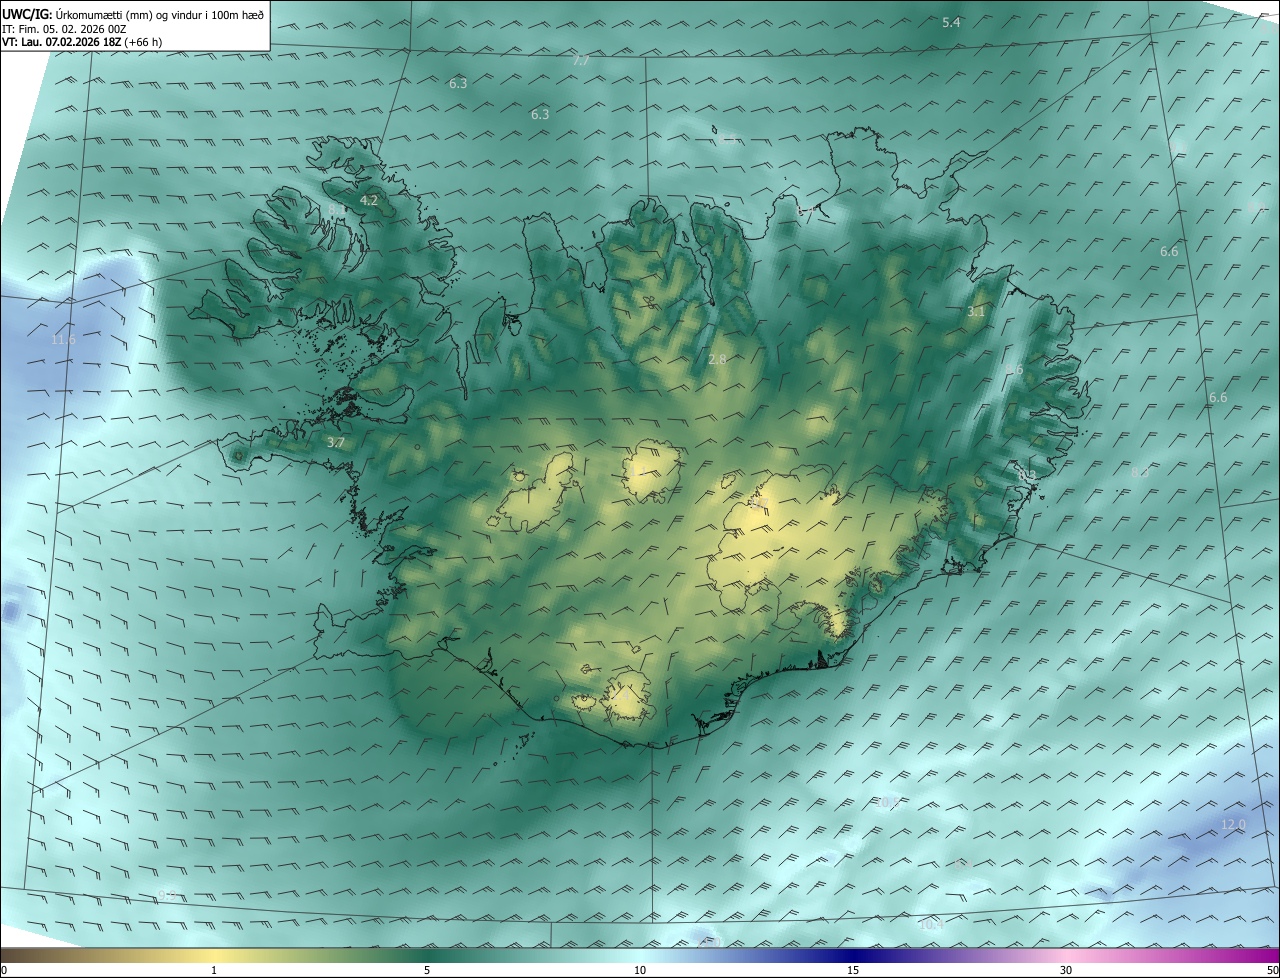Click the colour scale tick label 50

[x=1272, y=971]
